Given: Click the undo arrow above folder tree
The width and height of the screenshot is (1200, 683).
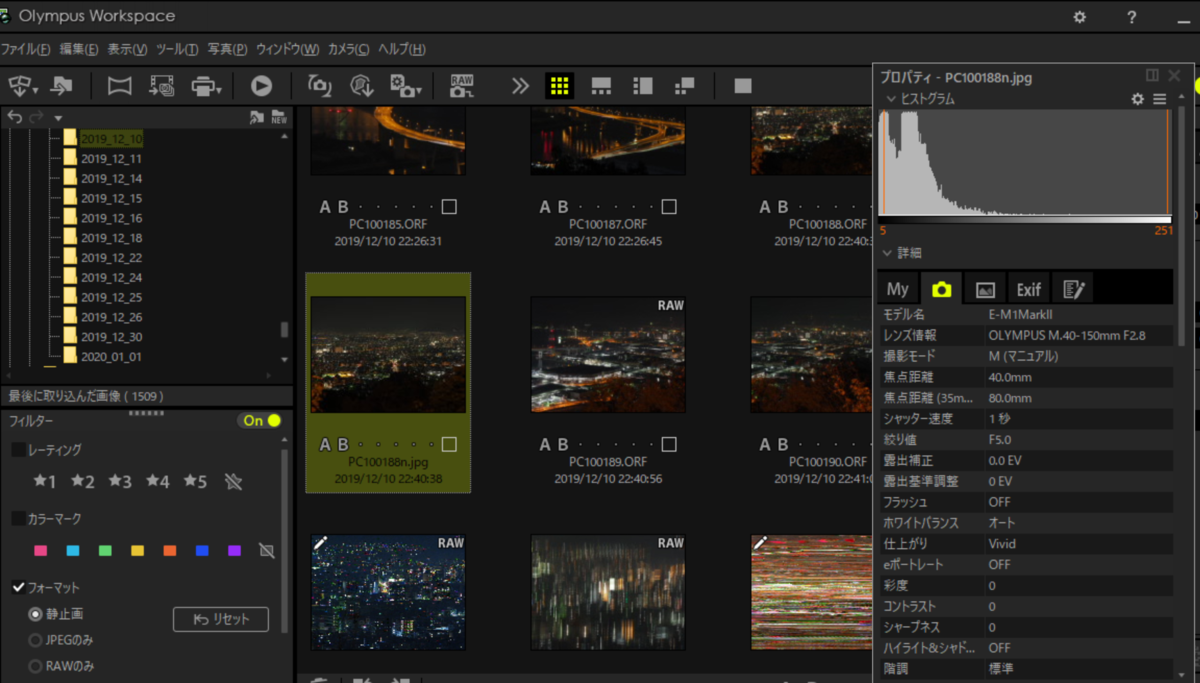Looking at the screenshot, I should (15, 117).
